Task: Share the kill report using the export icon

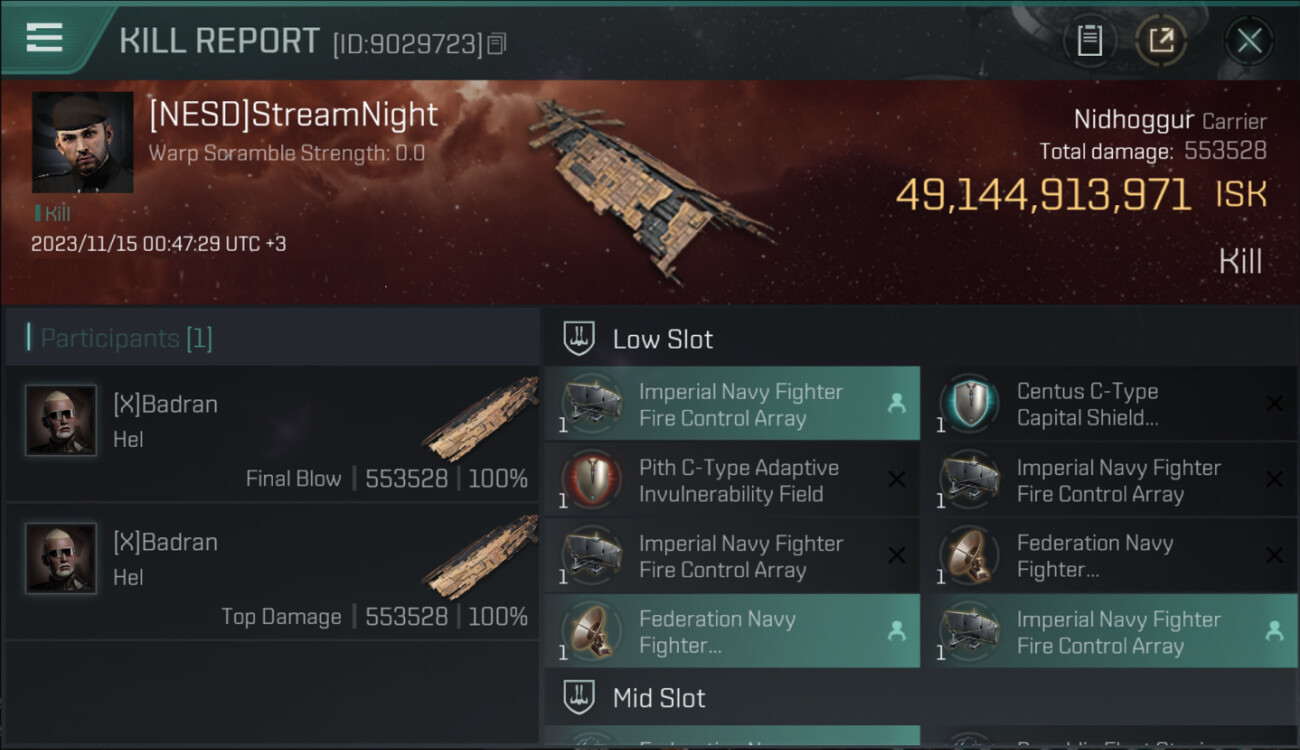Action: 1160,41
